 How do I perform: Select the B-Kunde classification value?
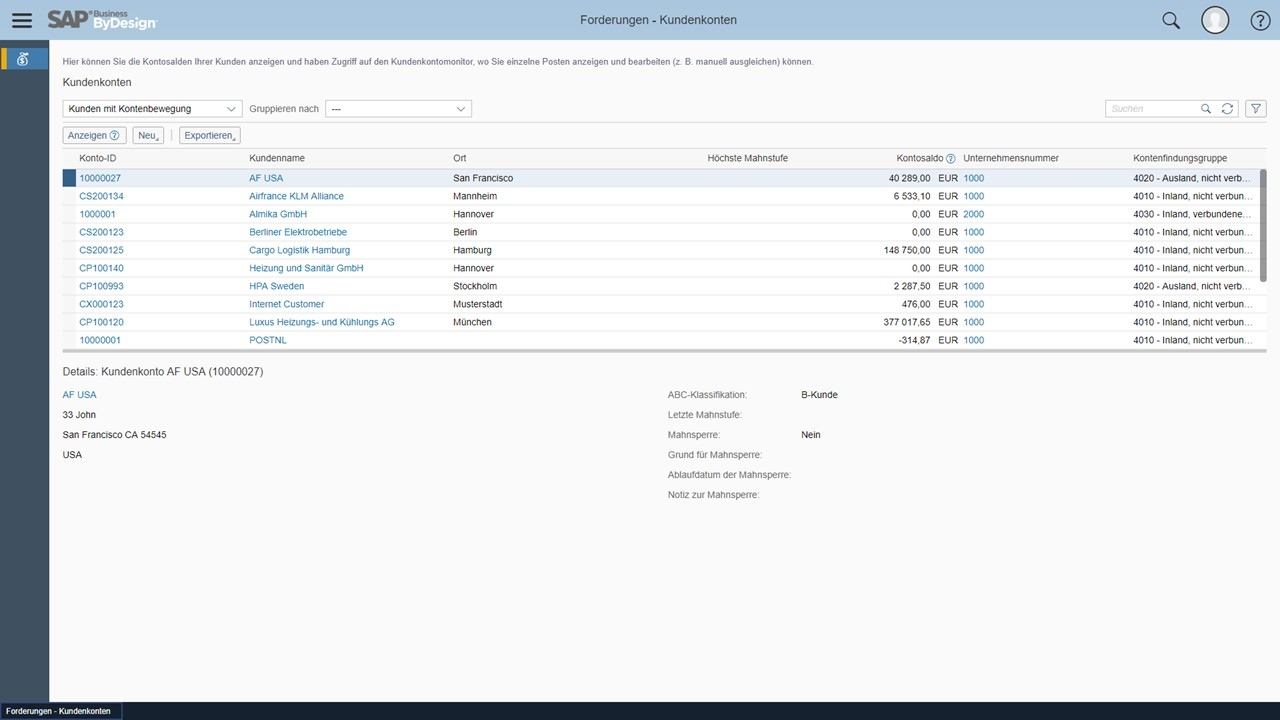[x=820, y=395]
